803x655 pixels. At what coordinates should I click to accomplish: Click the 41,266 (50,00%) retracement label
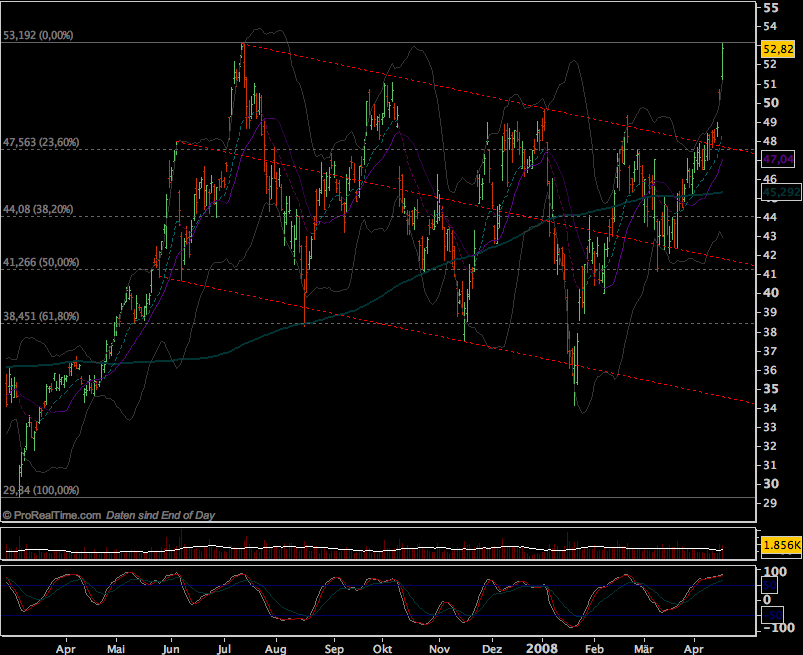(41, 262)
